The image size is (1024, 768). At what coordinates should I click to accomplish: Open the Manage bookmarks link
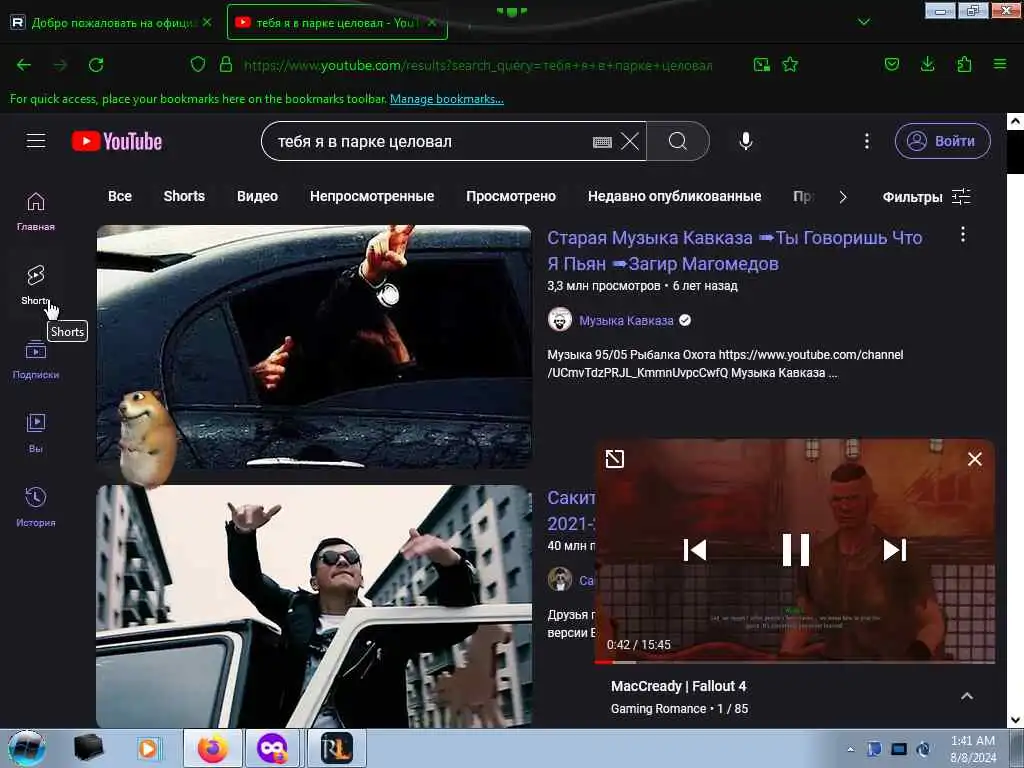[x=447, y=99]
